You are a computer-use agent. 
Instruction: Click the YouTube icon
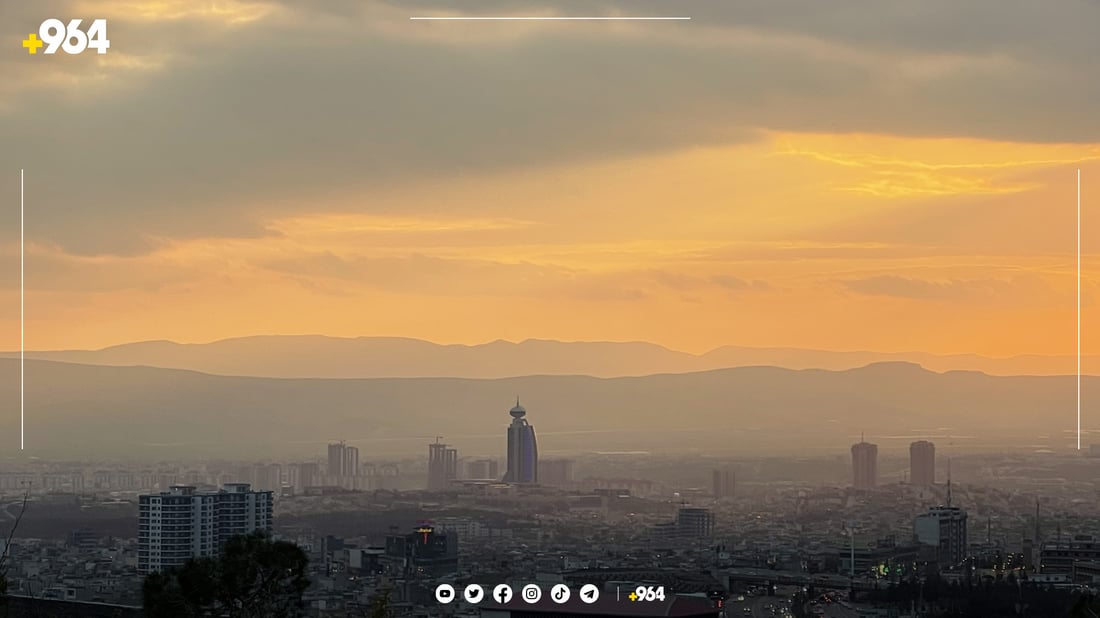click(x=445, y=594)
